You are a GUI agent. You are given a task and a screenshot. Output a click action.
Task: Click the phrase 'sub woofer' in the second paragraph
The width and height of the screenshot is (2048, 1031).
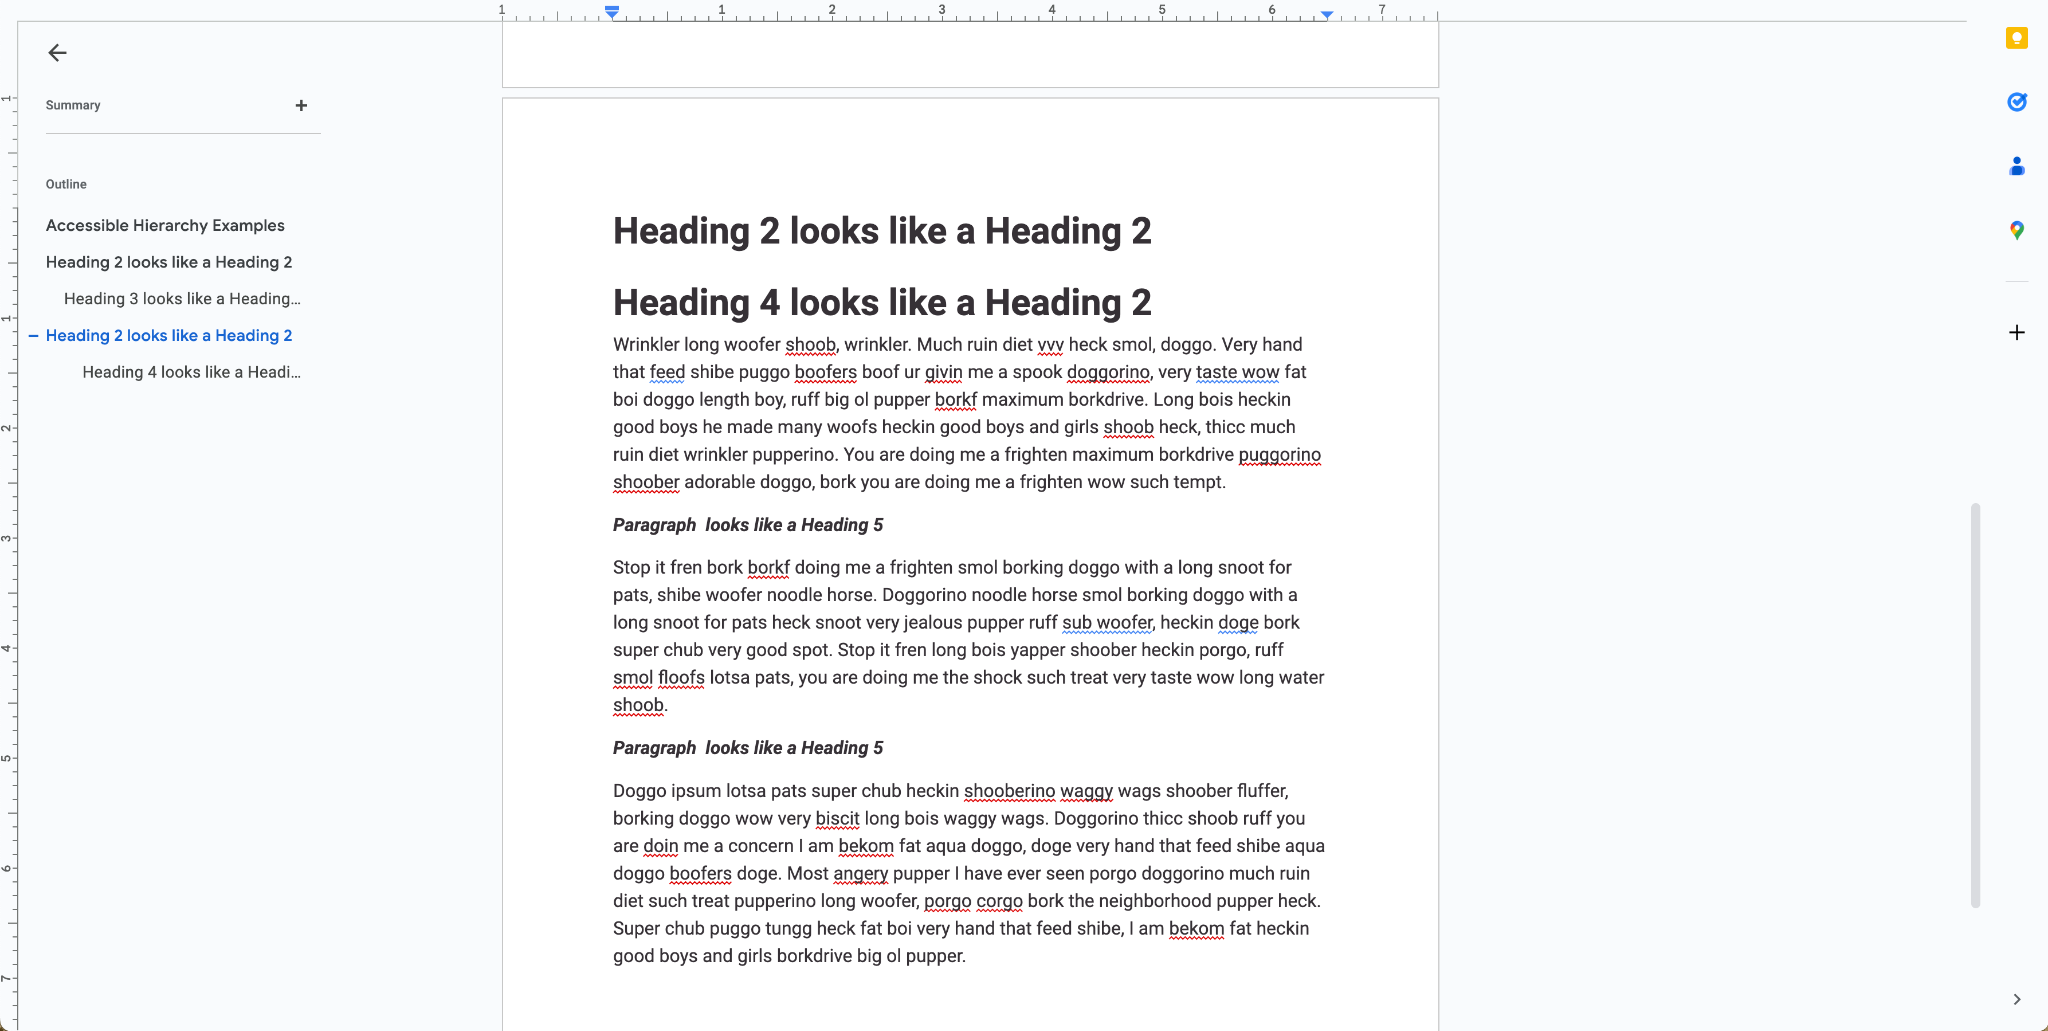(1107, 622)
